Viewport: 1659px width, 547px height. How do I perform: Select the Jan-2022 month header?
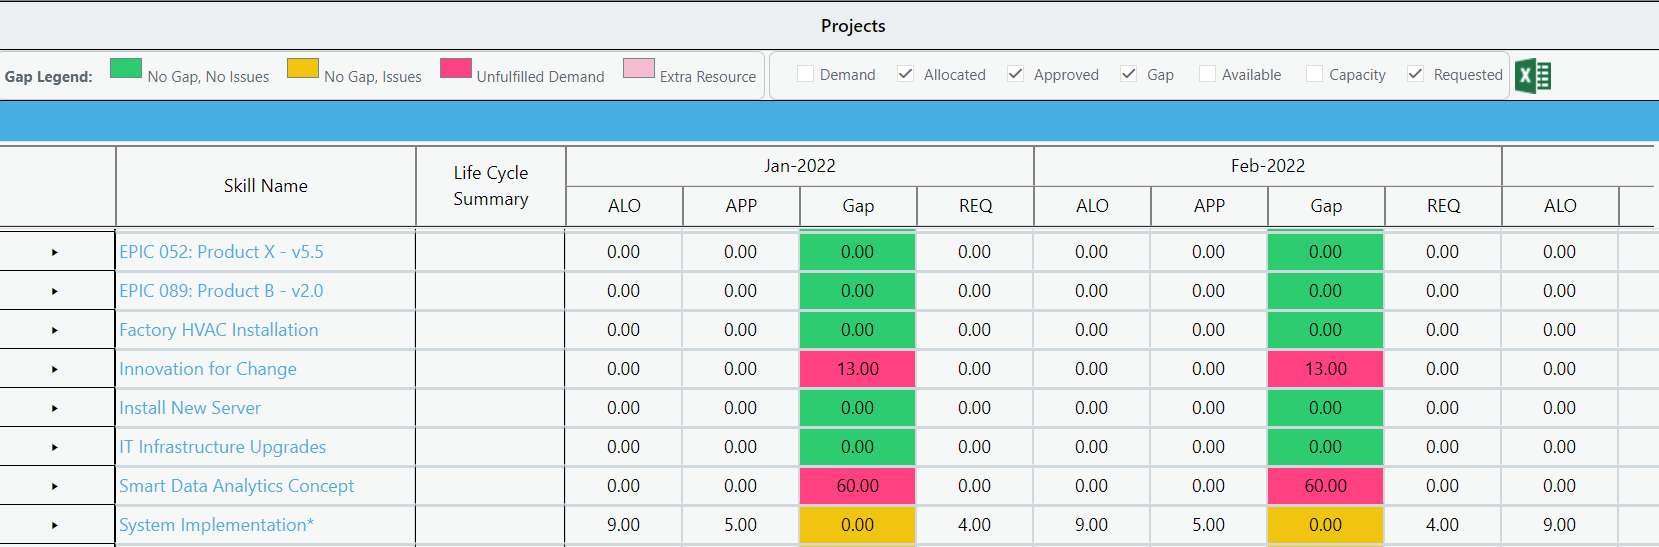[x=800, y=166]
